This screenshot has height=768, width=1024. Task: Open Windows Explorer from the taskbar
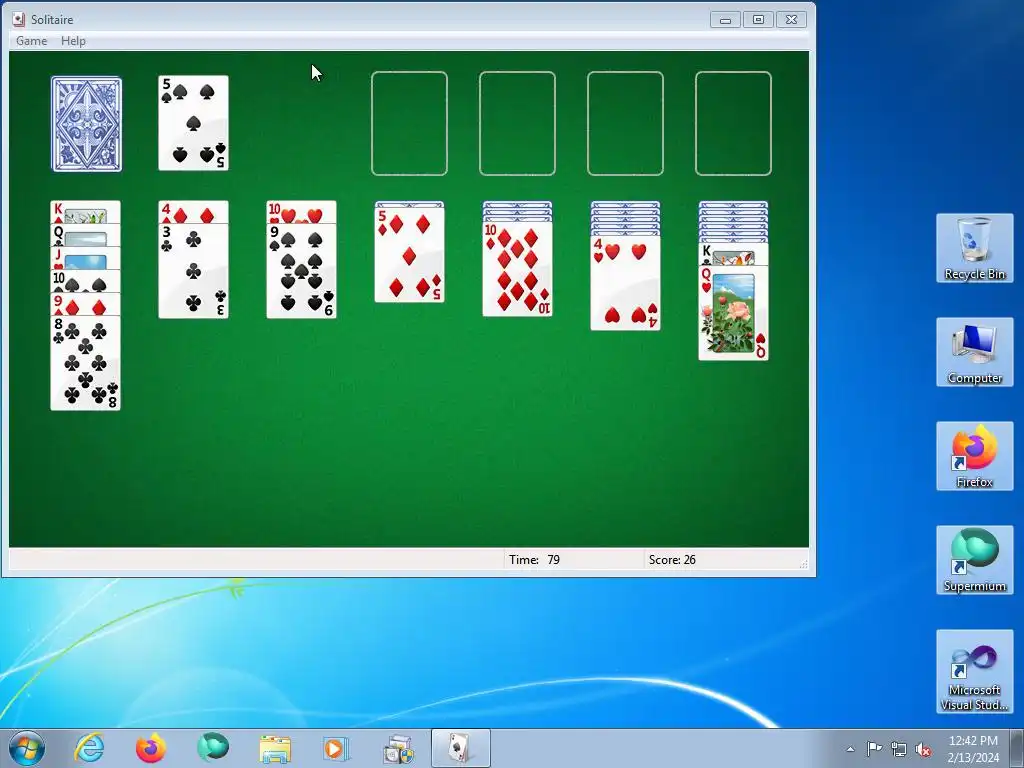pyautogui.click(x=275, y=748)
